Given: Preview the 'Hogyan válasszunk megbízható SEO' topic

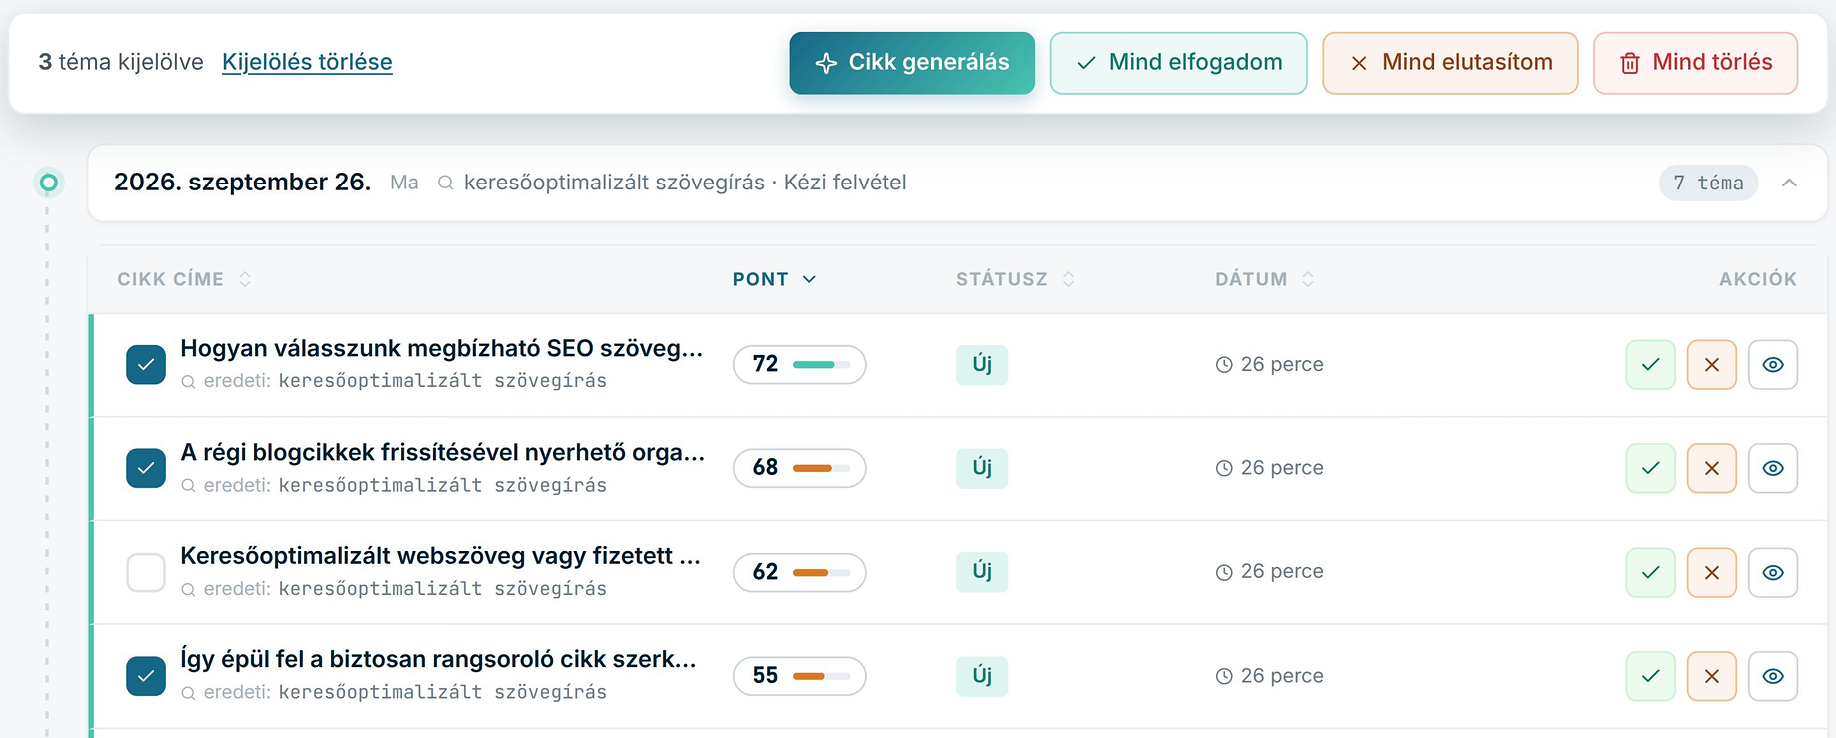Looking at the screenshot, I should 1773,365.
